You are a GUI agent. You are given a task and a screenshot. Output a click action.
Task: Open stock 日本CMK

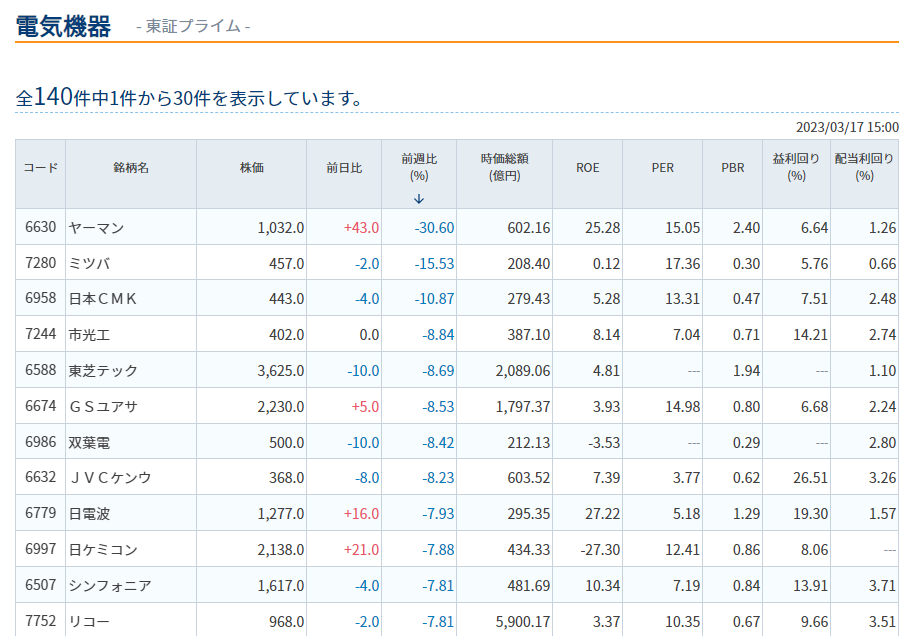[x=103, y=299]
